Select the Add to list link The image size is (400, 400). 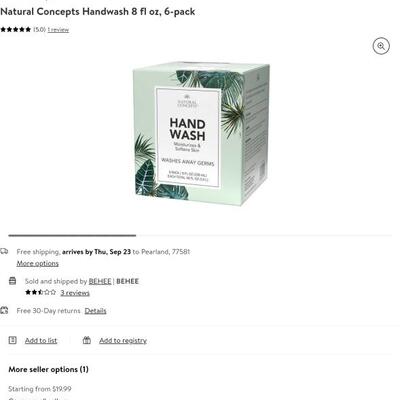point(41,340)
